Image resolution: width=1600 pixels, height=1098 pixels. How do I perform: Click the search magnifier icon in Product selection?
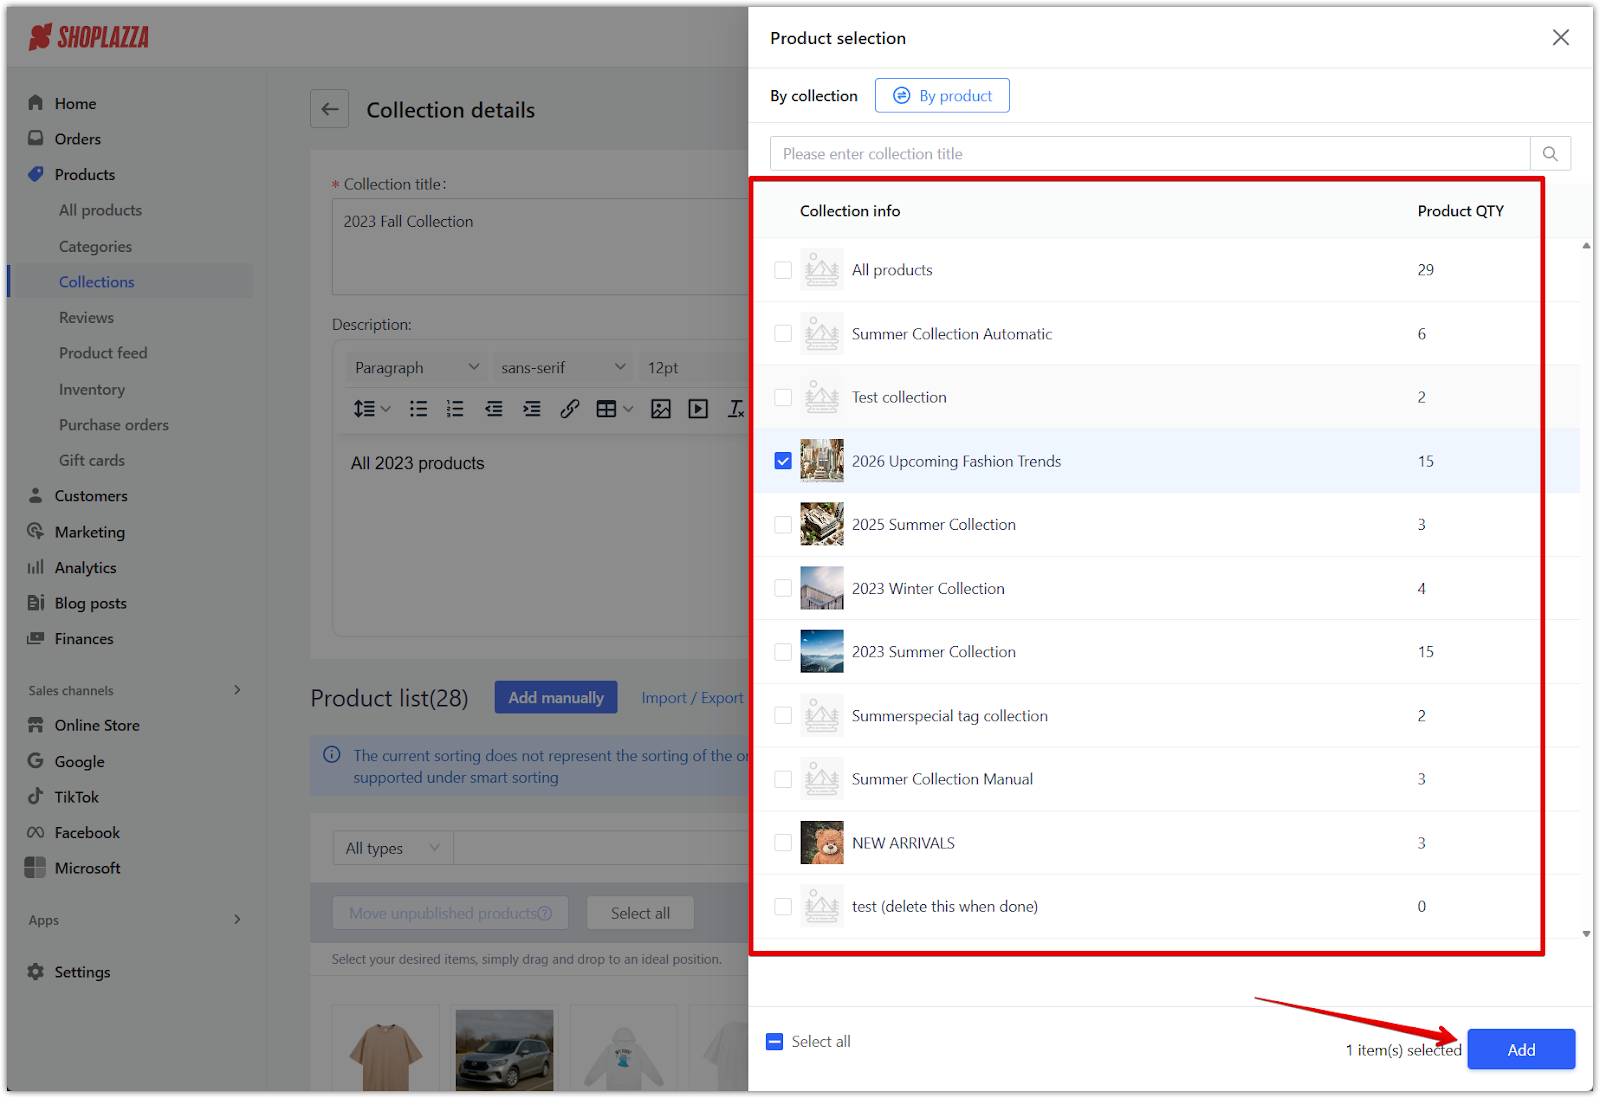(x=1550, y=154)
